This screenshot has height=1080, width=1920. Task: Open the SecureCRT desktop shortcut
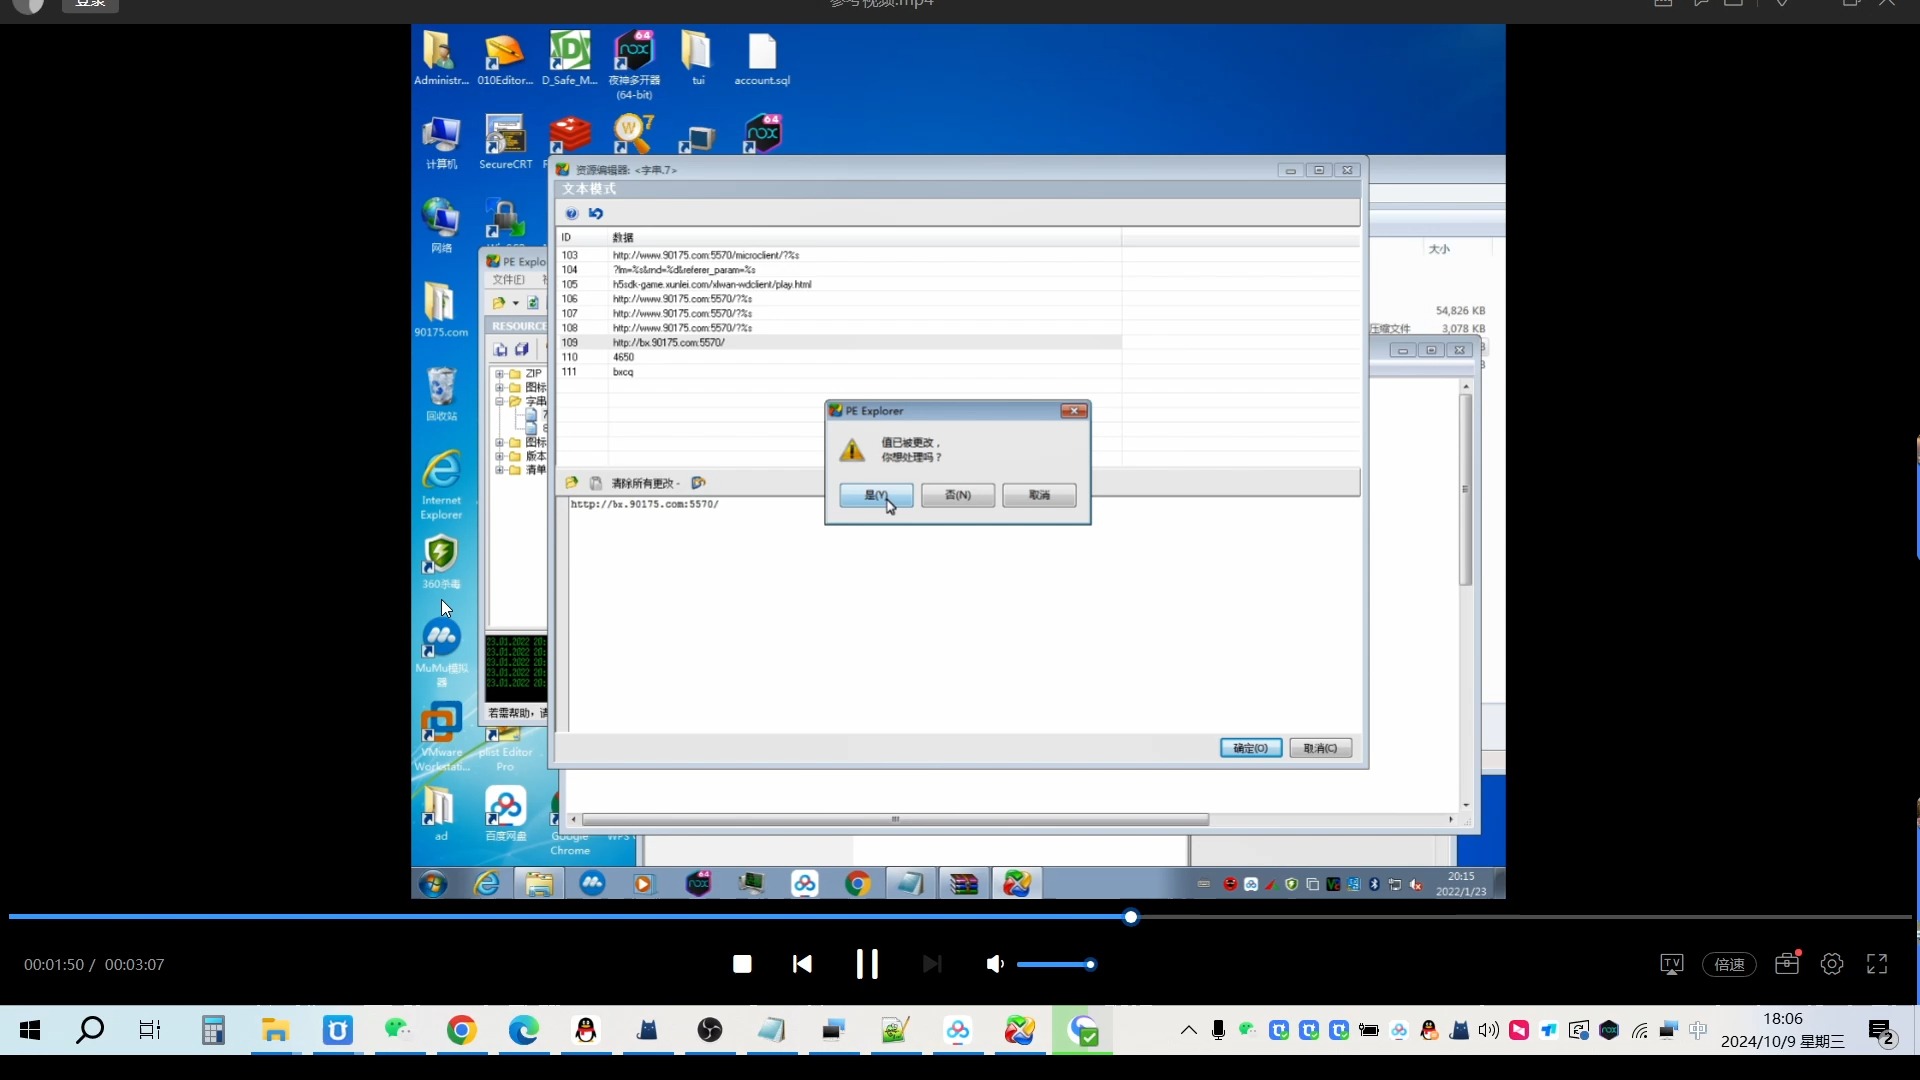[x=505, y=141]
